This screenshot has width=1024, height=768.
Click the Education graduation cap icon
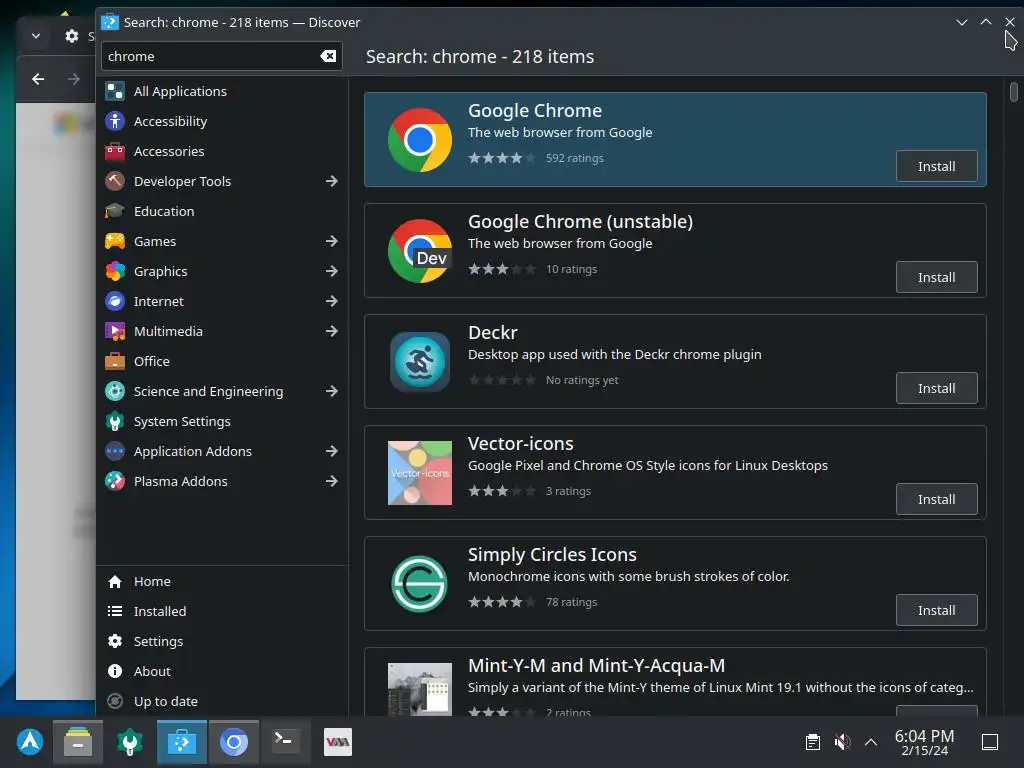pos(115,212)
